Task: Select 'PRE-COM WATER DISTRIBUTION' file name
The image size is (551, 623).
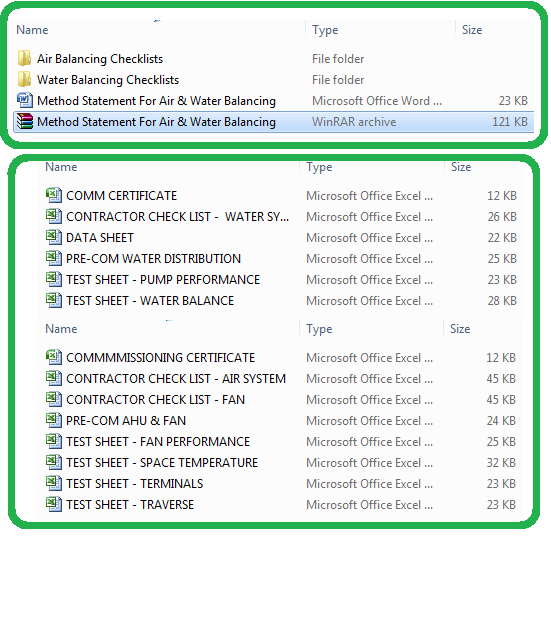Action: pos(153,259)
